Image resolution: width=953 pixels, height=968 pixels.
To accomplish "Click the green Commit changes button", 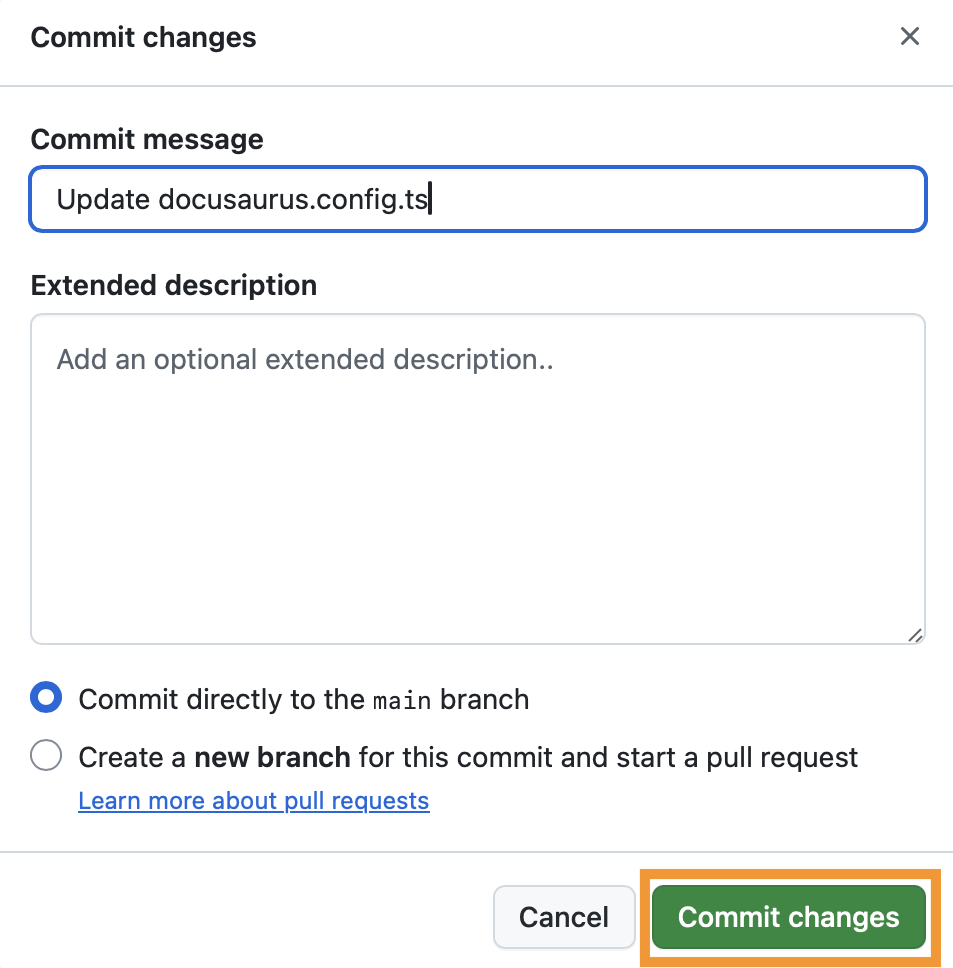I will tap(788, 917).
